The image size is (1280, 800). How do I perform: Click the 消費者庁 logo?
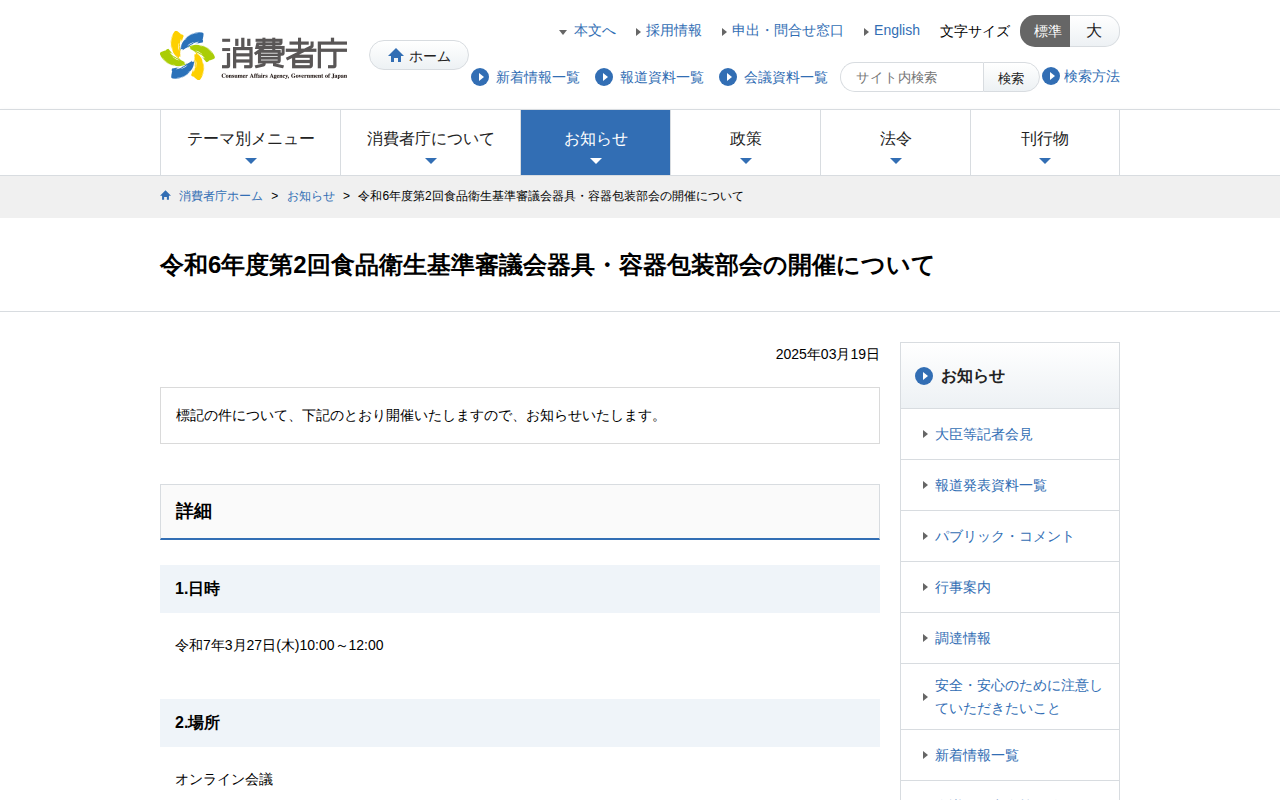254,55
